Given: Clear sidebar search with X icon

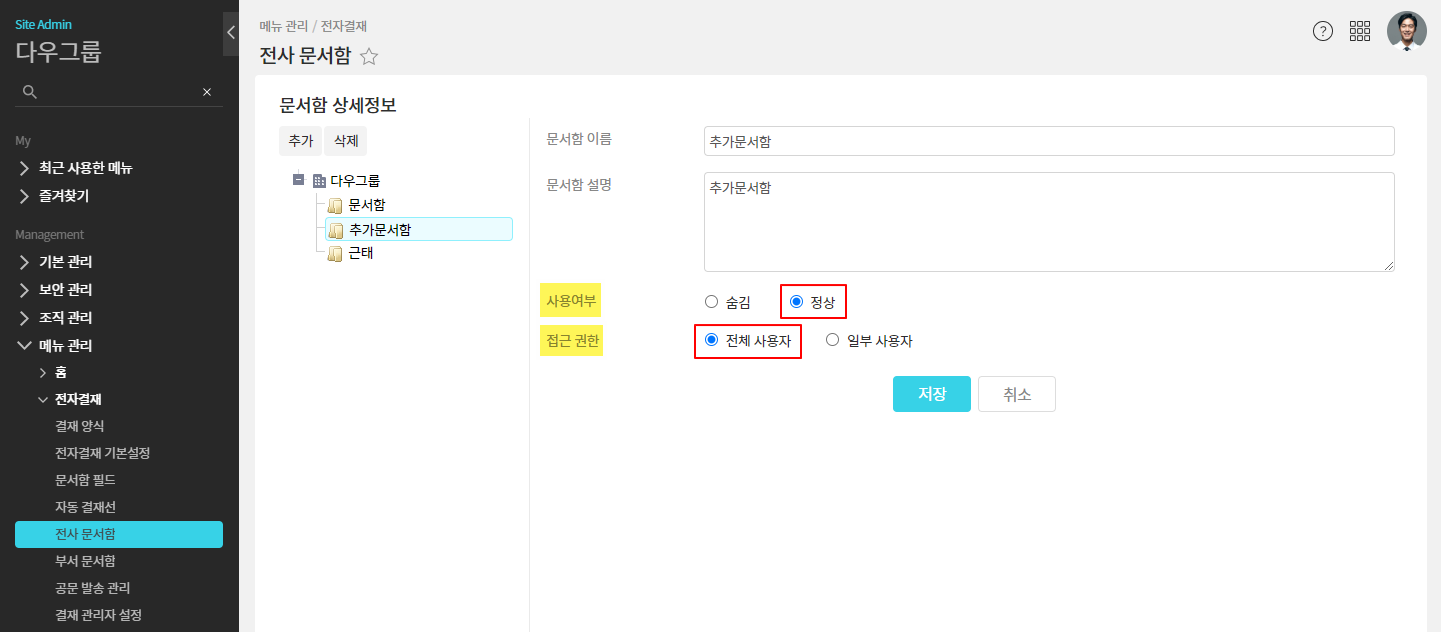Looking at the screenshot, I should point(207,92).
